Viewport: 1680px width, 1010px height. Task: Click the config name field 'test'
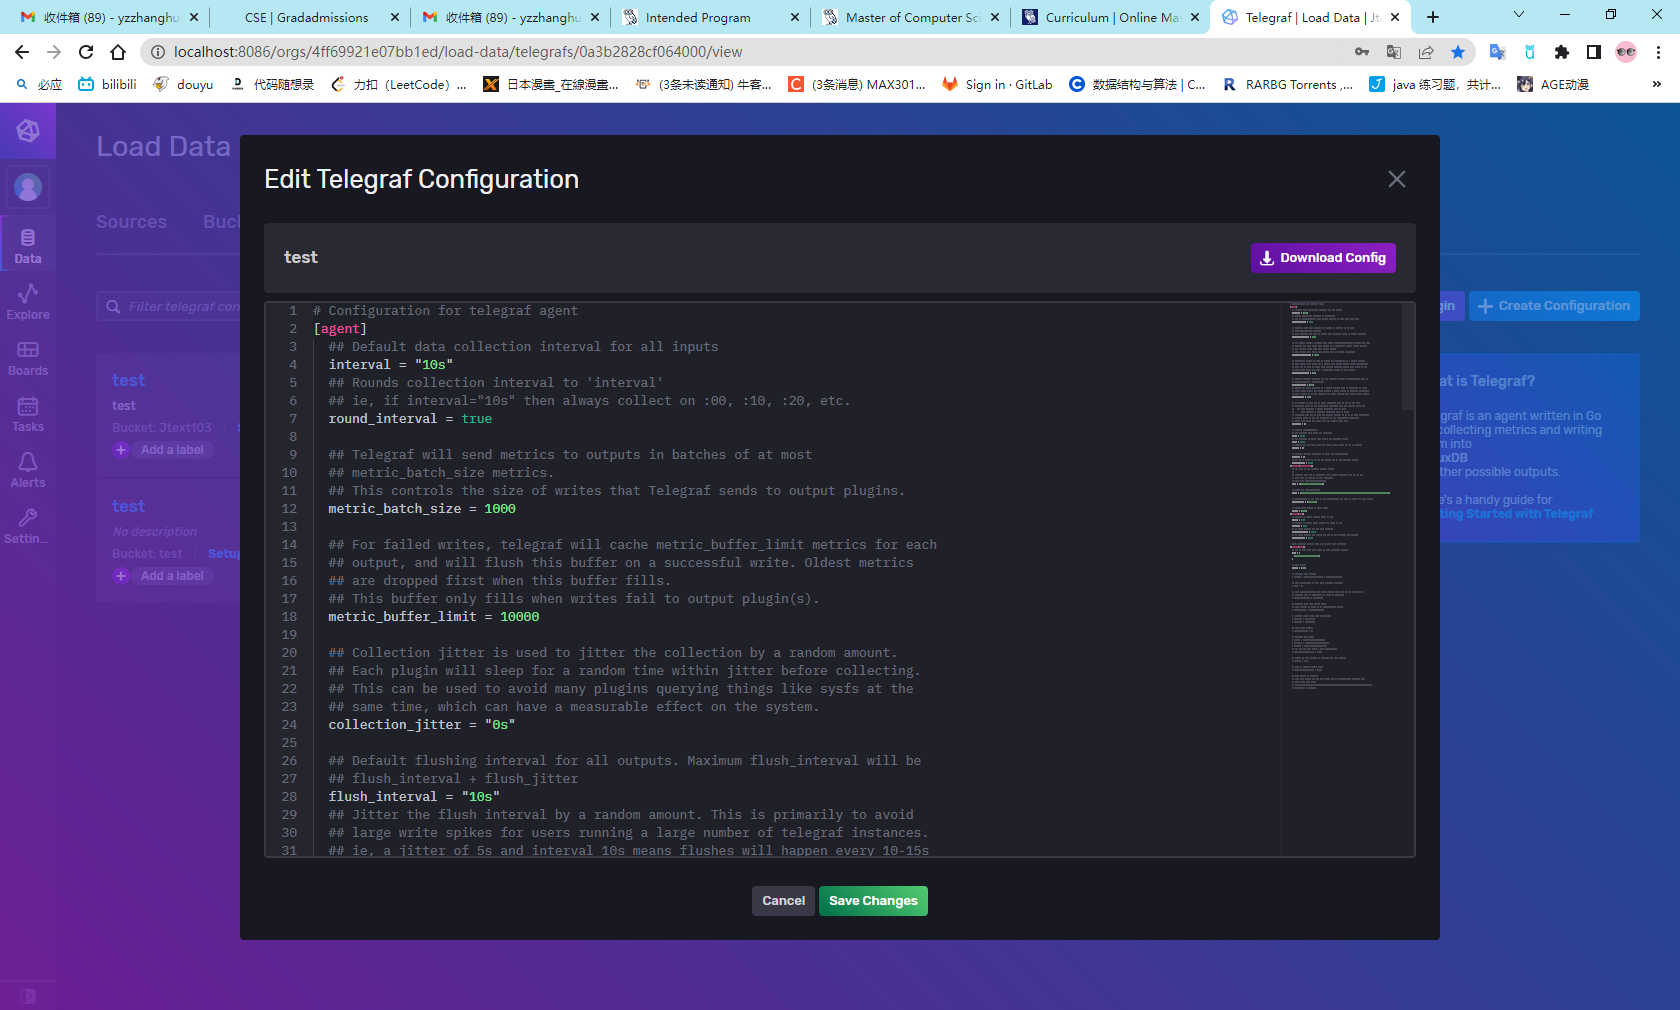[301, 257]
